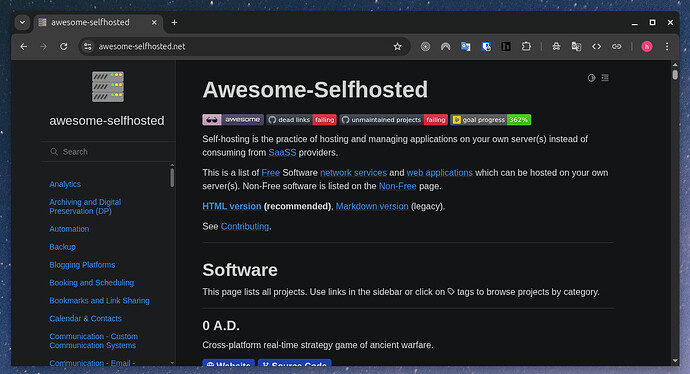
Task: Click the profile avatar icon
Action: [646, 47]
